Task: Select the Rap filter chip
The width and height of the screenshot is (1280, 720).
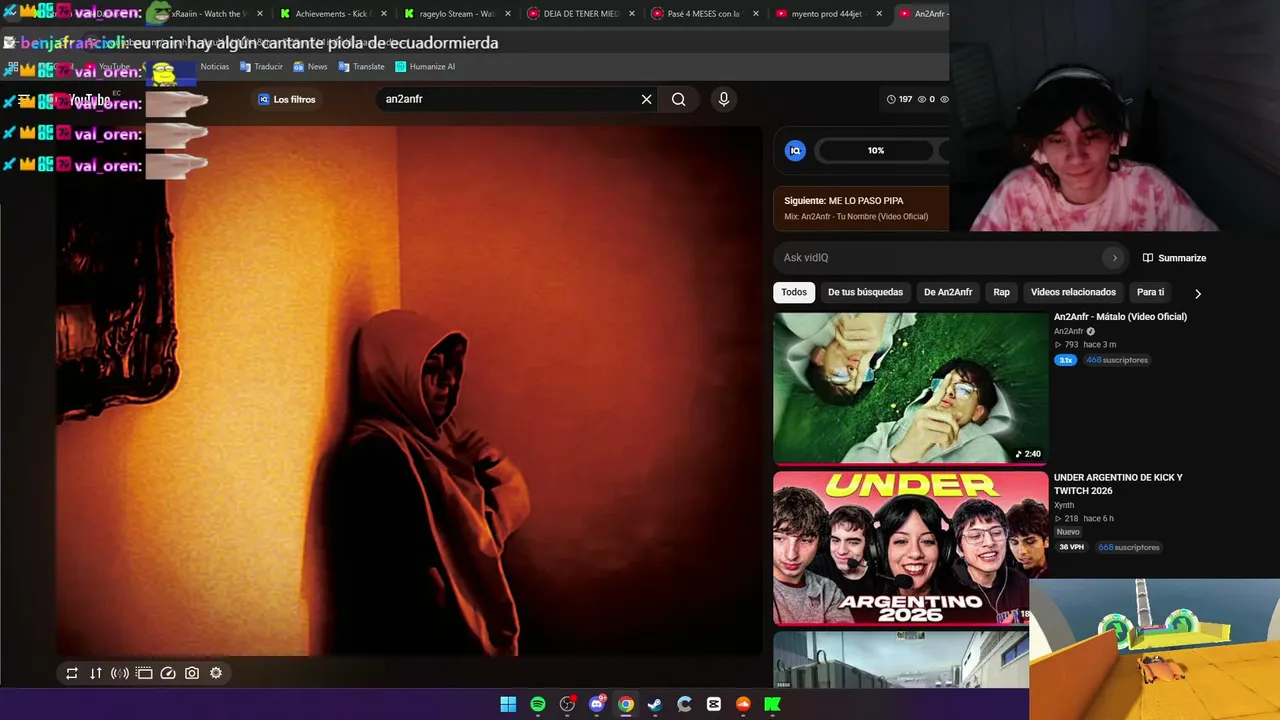Action: (1001, 292)
